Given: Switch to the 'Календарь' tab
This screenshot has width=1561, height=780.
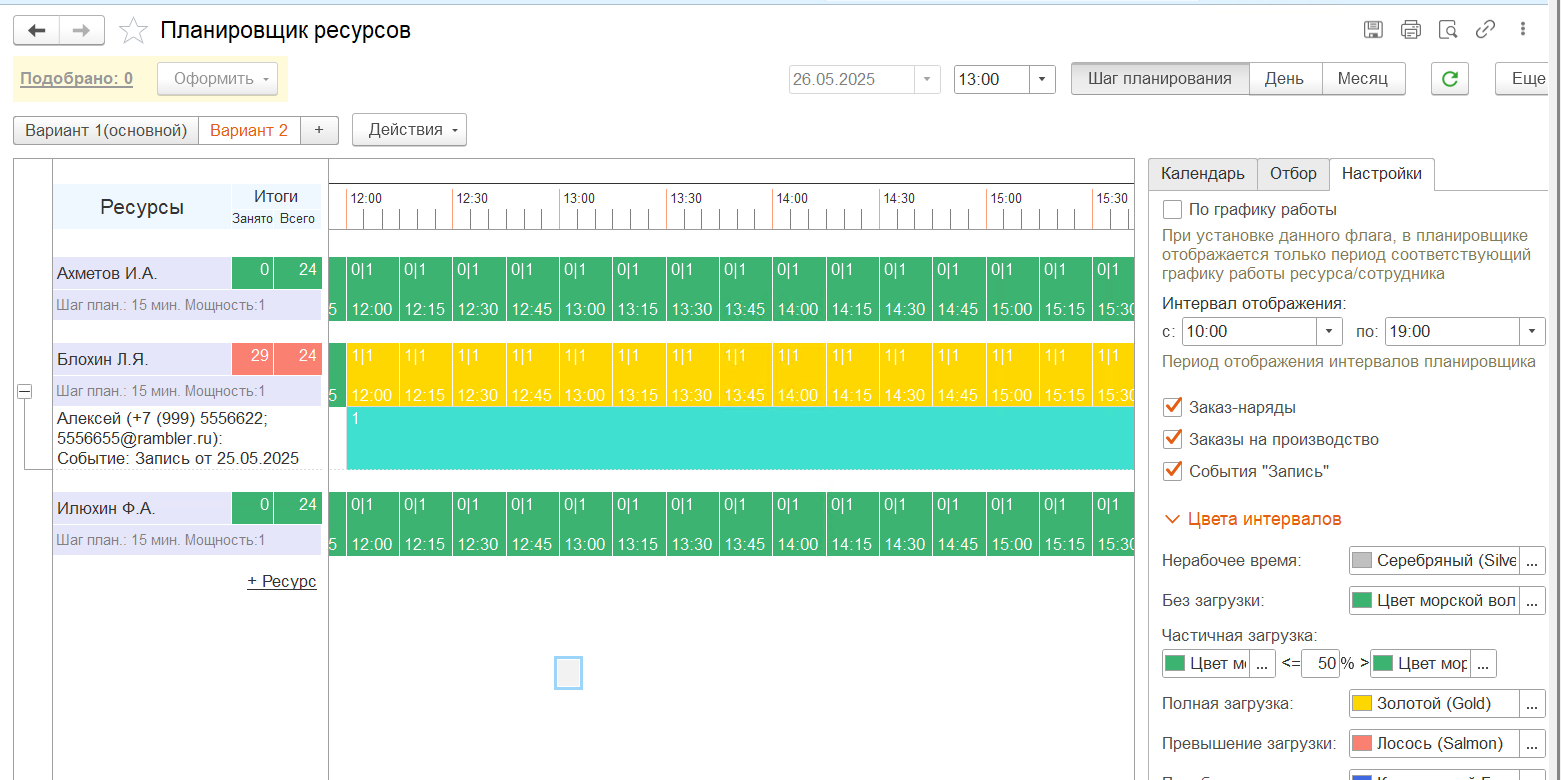Looking at the screenshot, I should click(1202, 174).
